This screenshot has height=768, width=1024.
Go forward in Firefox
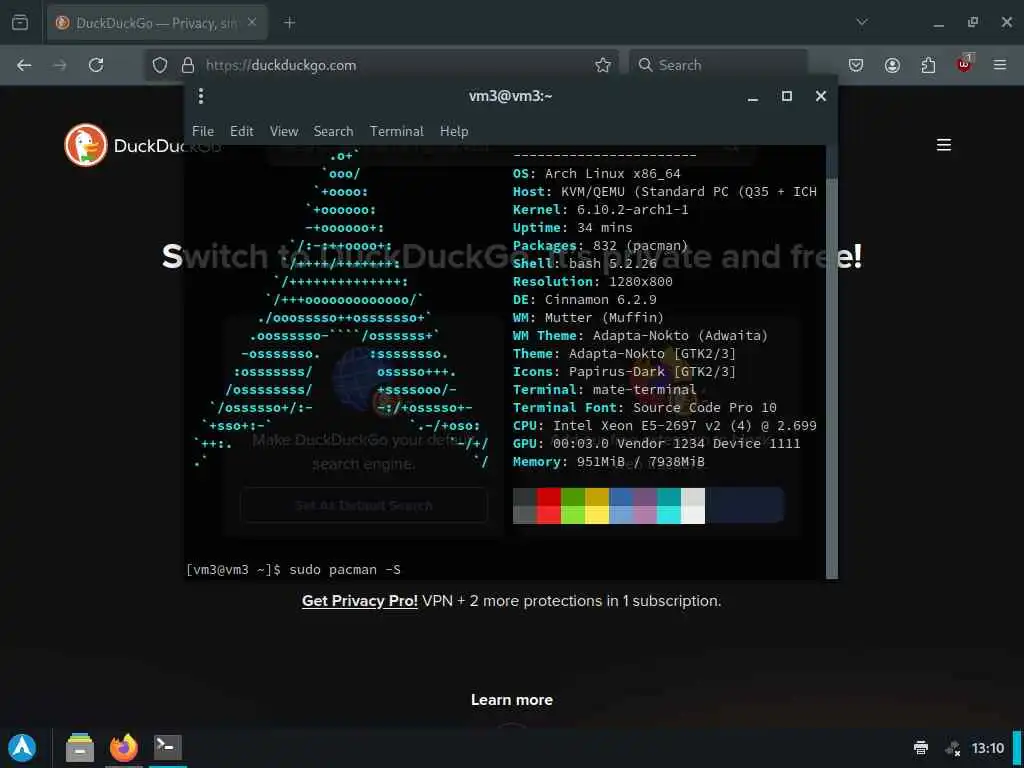point(59,65)
